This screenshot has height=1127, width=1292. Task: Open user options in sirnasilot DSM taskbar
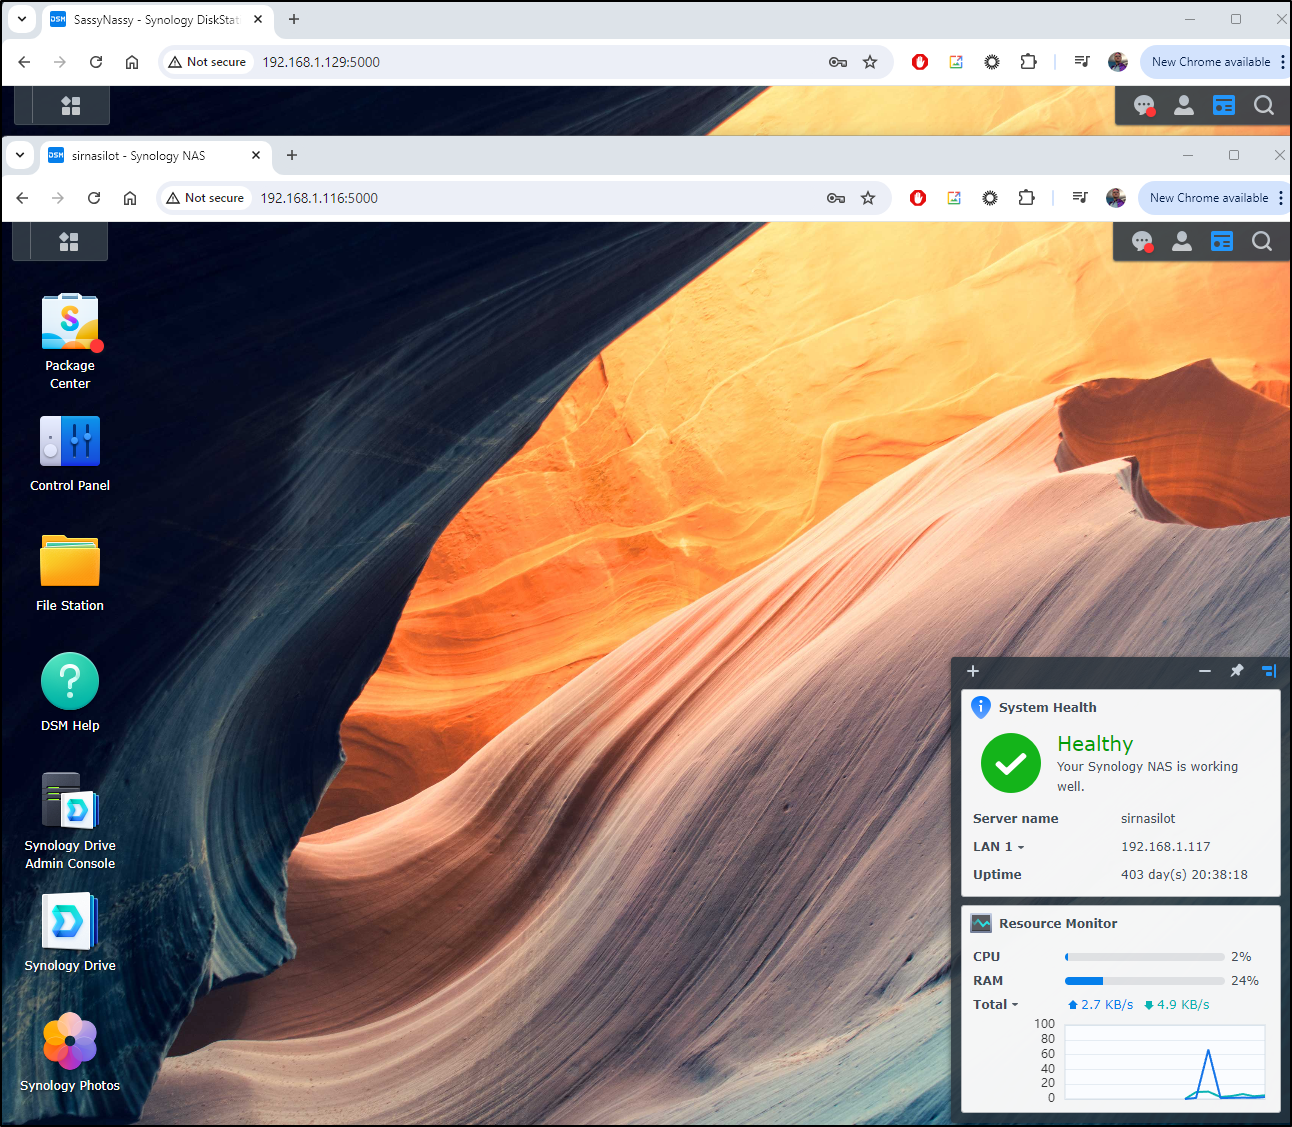pos(1182,241)
